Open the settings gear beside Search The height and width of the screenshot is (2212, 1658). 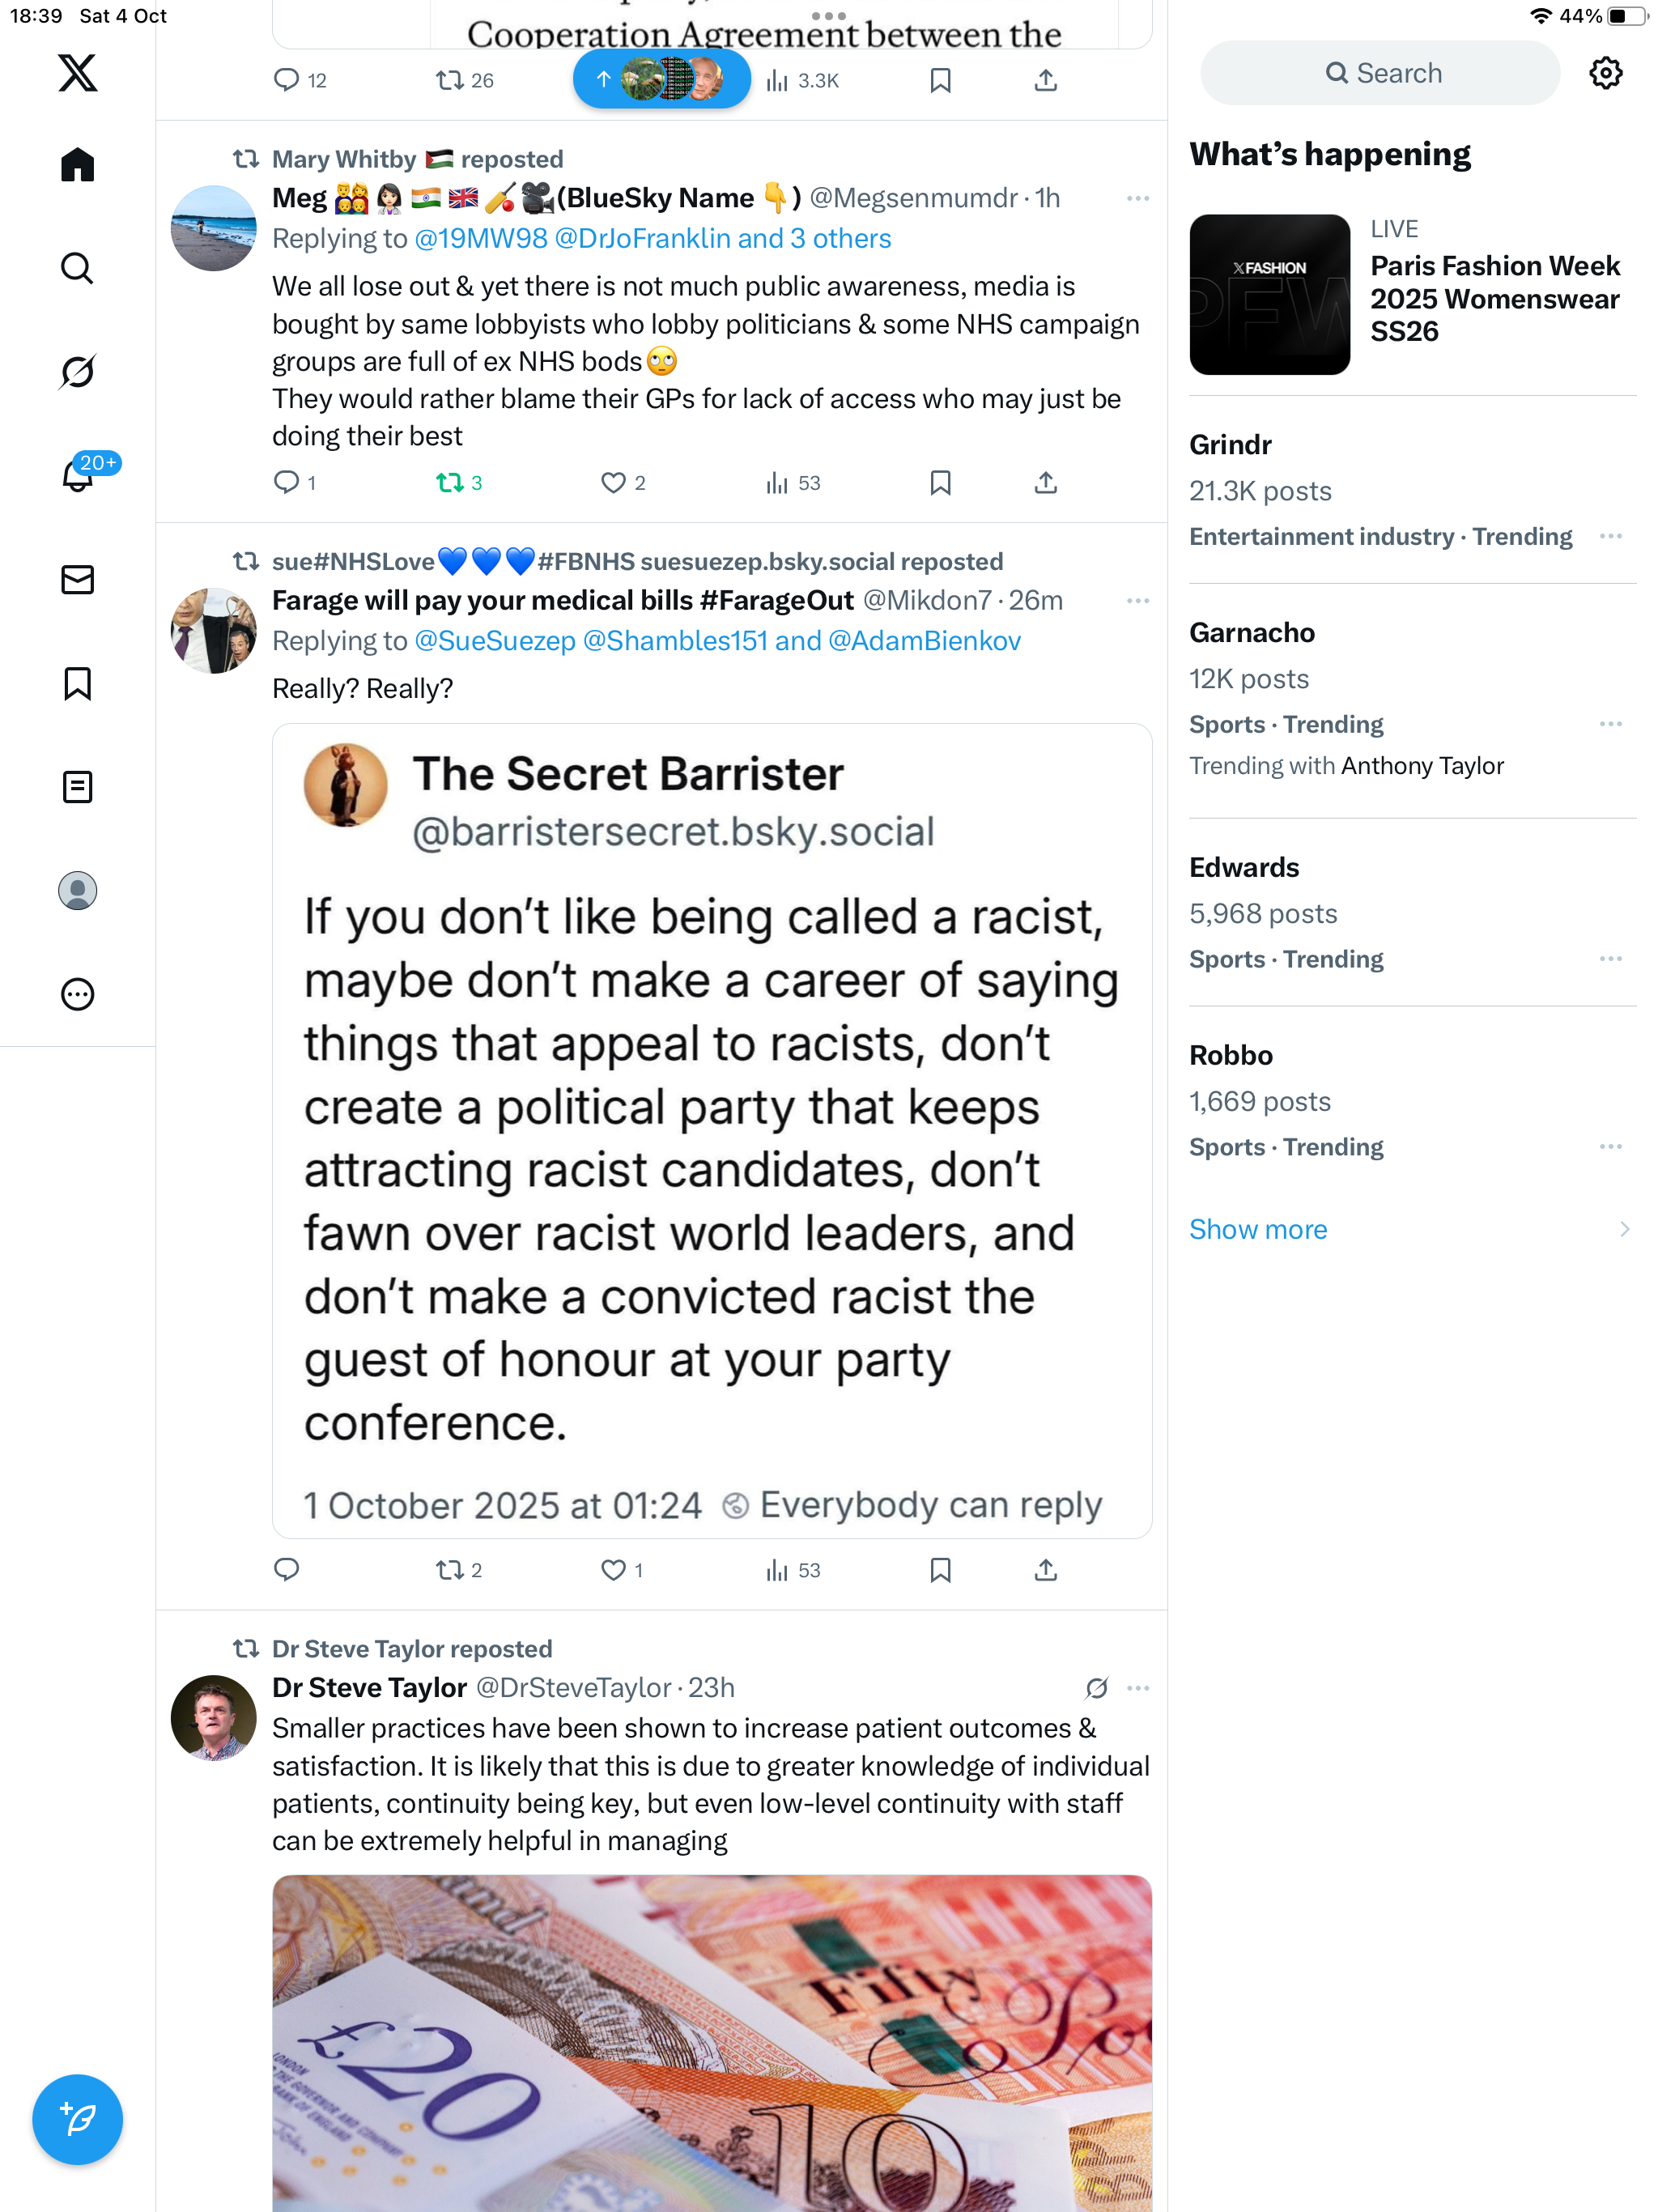[x=1605, y=73]
